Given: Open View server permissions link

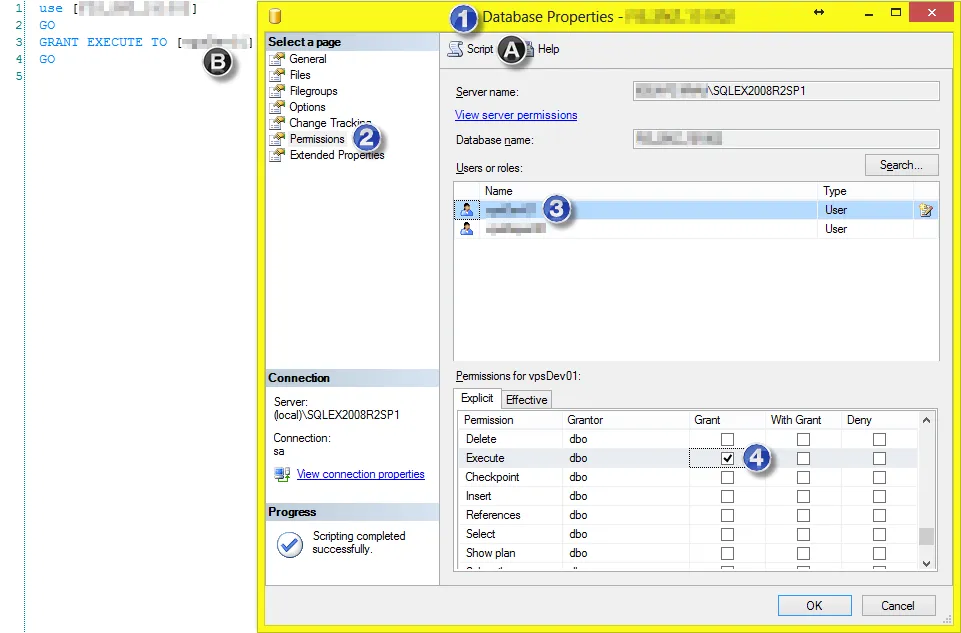Looking at the screenshot, I should 516,115.
